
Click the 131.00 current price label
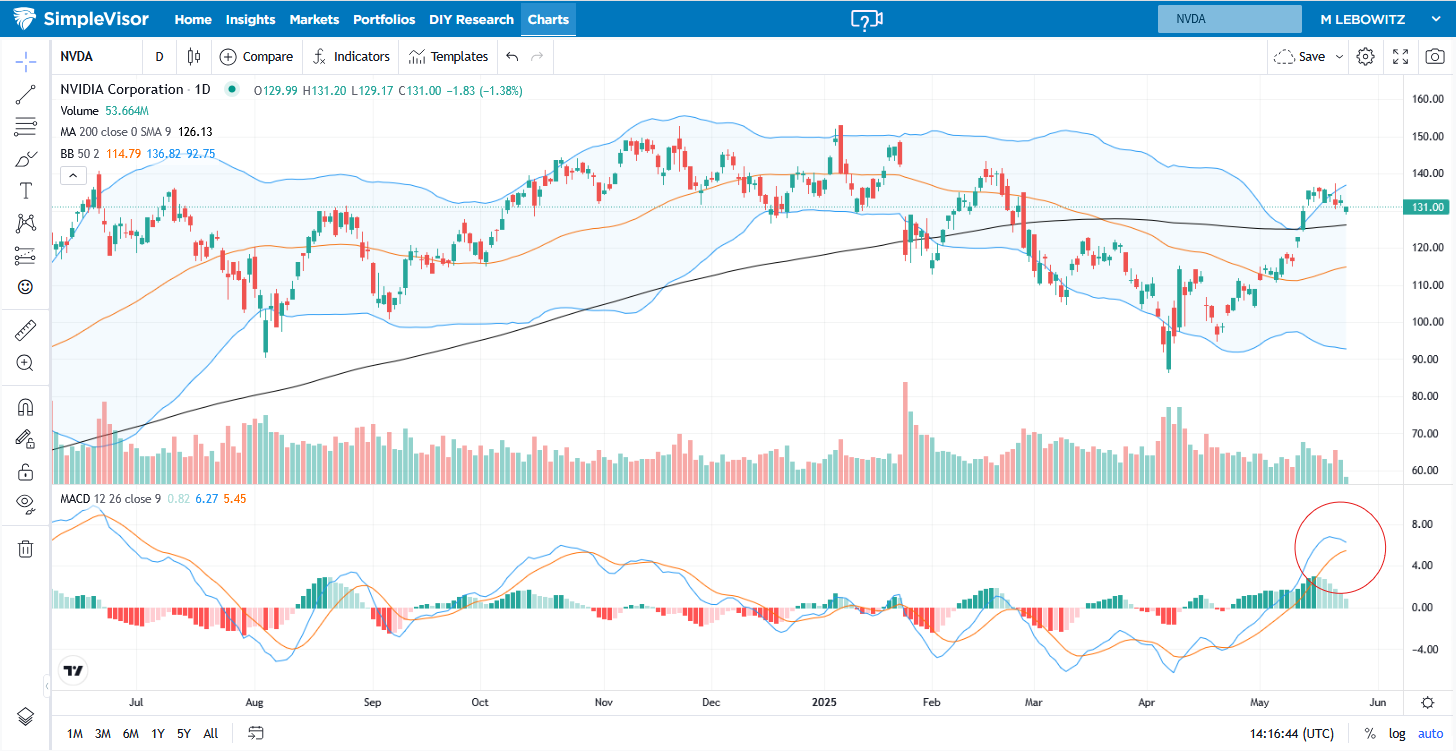(x=1426, y=207)
